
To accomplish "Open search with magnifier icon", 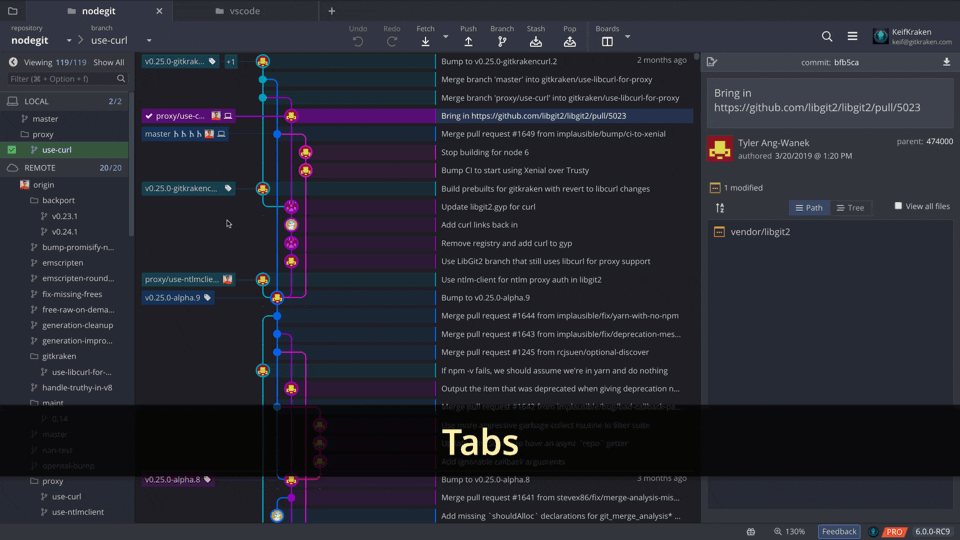I will 827,37.
